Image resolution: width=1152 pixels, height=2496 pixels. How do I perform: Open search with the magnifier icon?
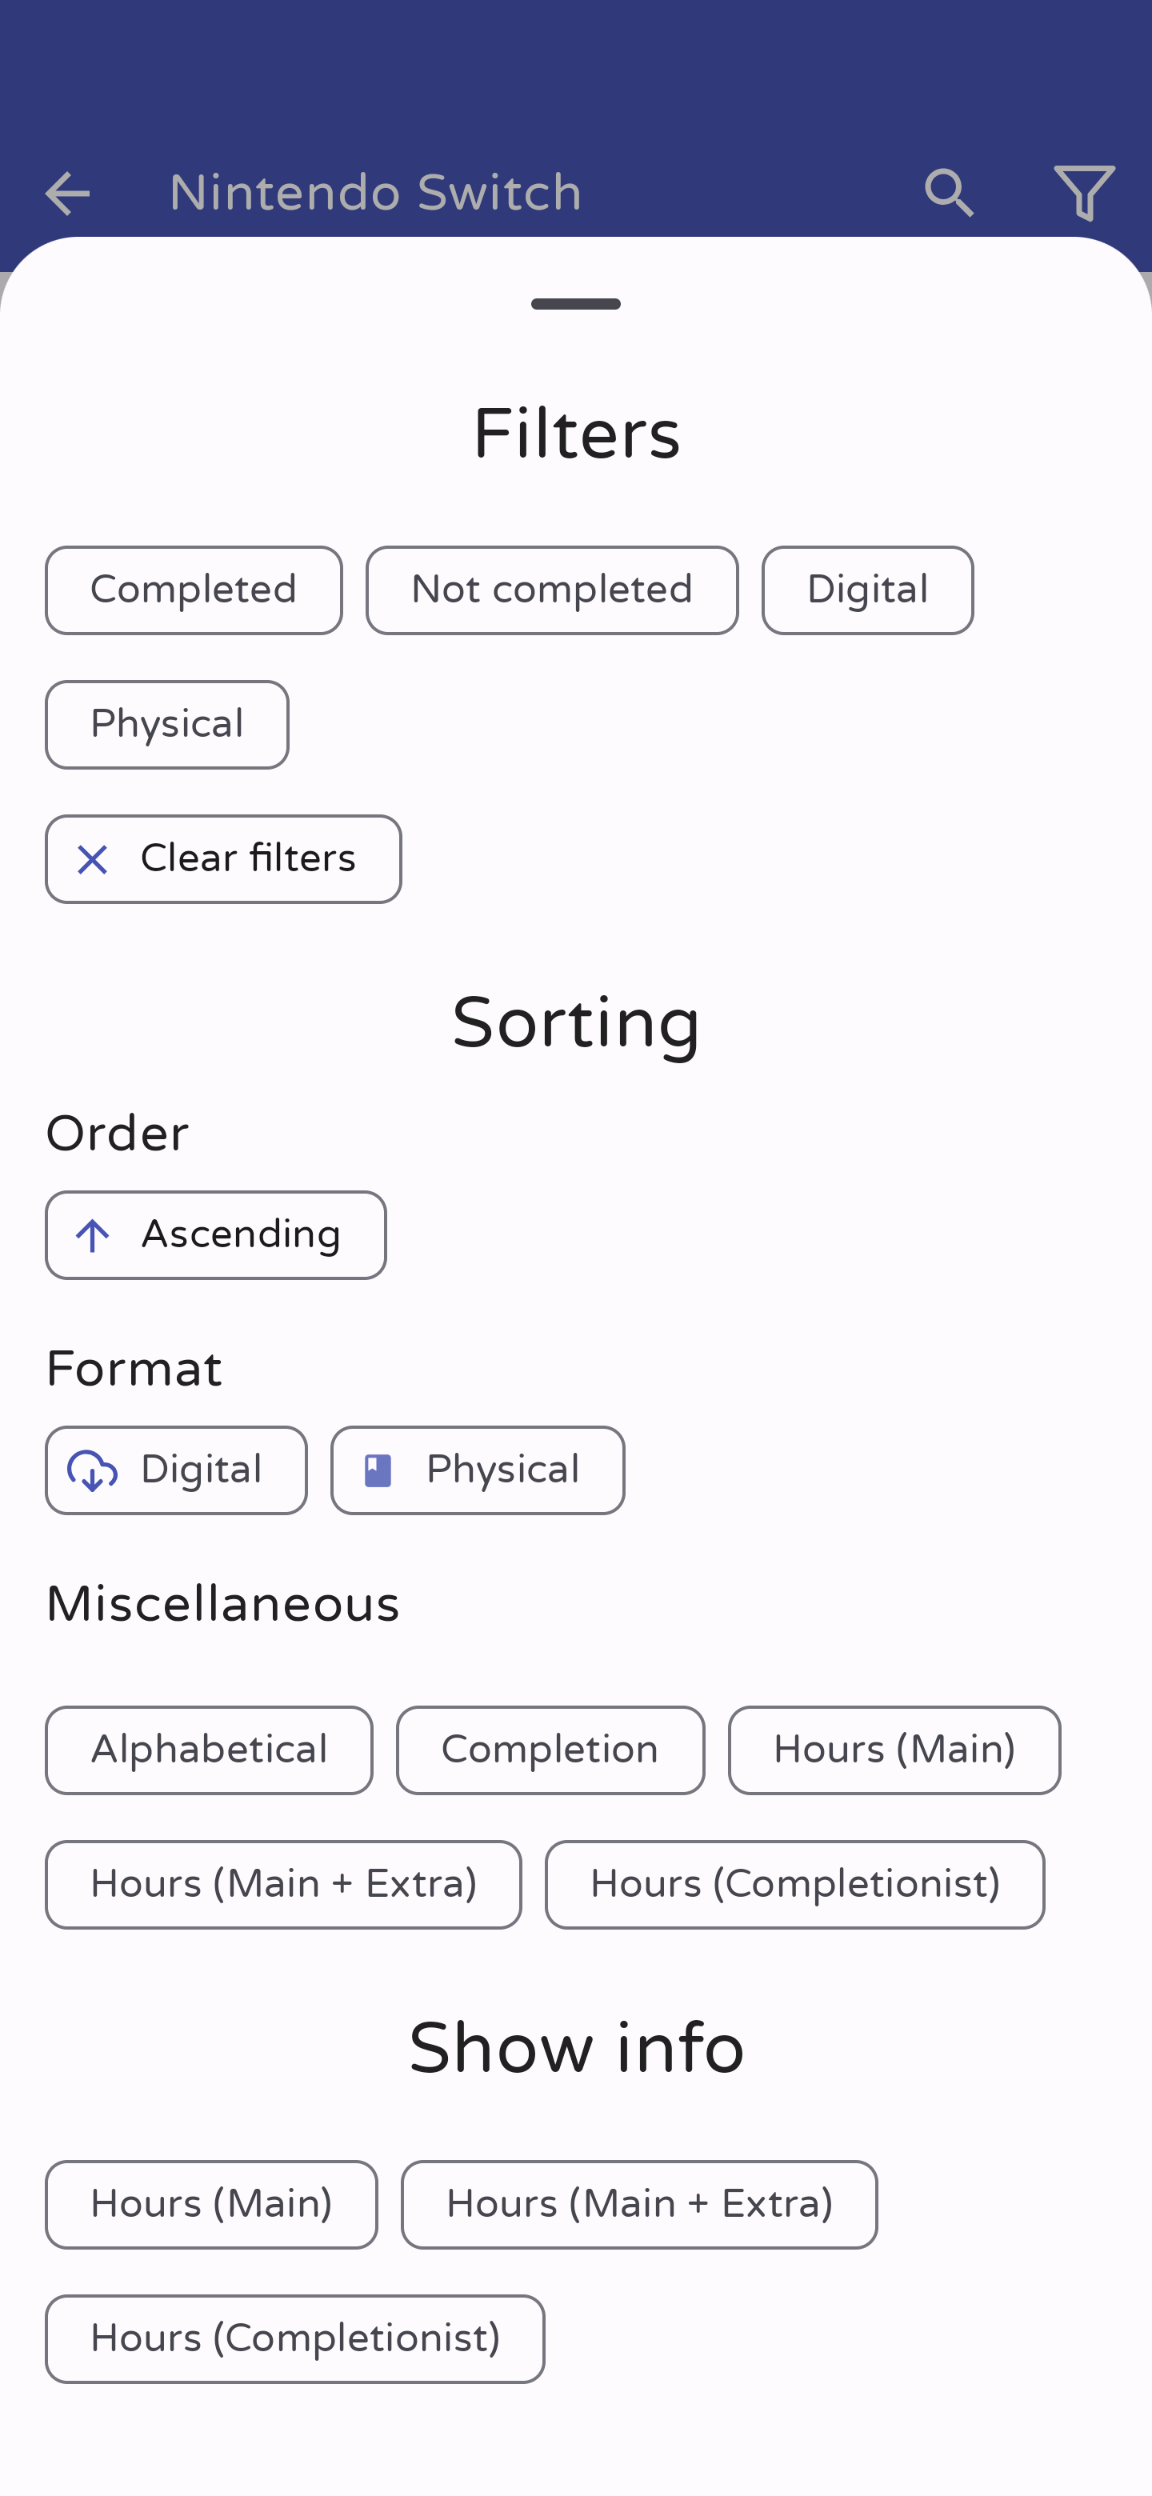[948, 193]
